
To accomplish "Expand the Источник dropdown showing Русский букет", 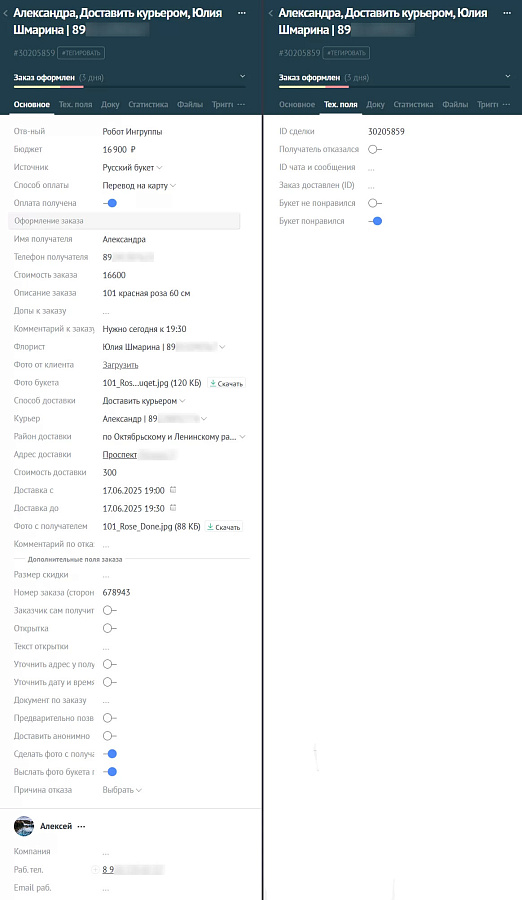I will point(132,168).
